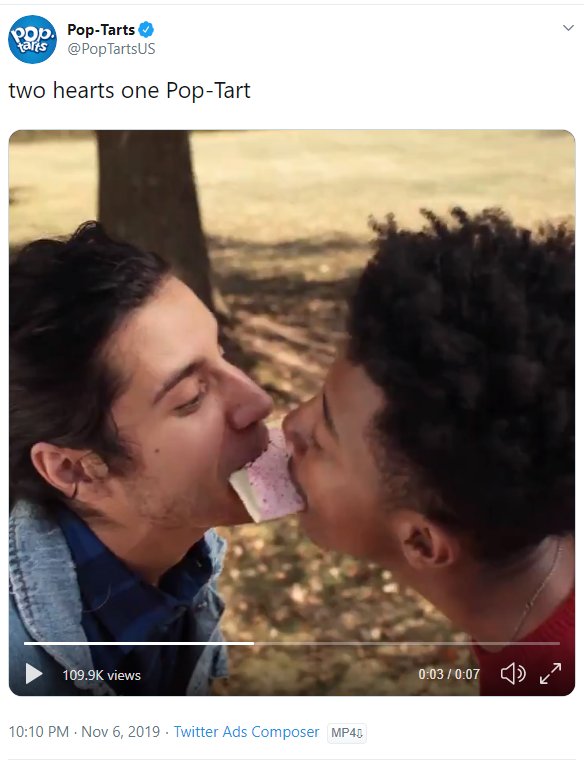
Task: Mute the video with the speaker icon
Action: tap(513, 674)
